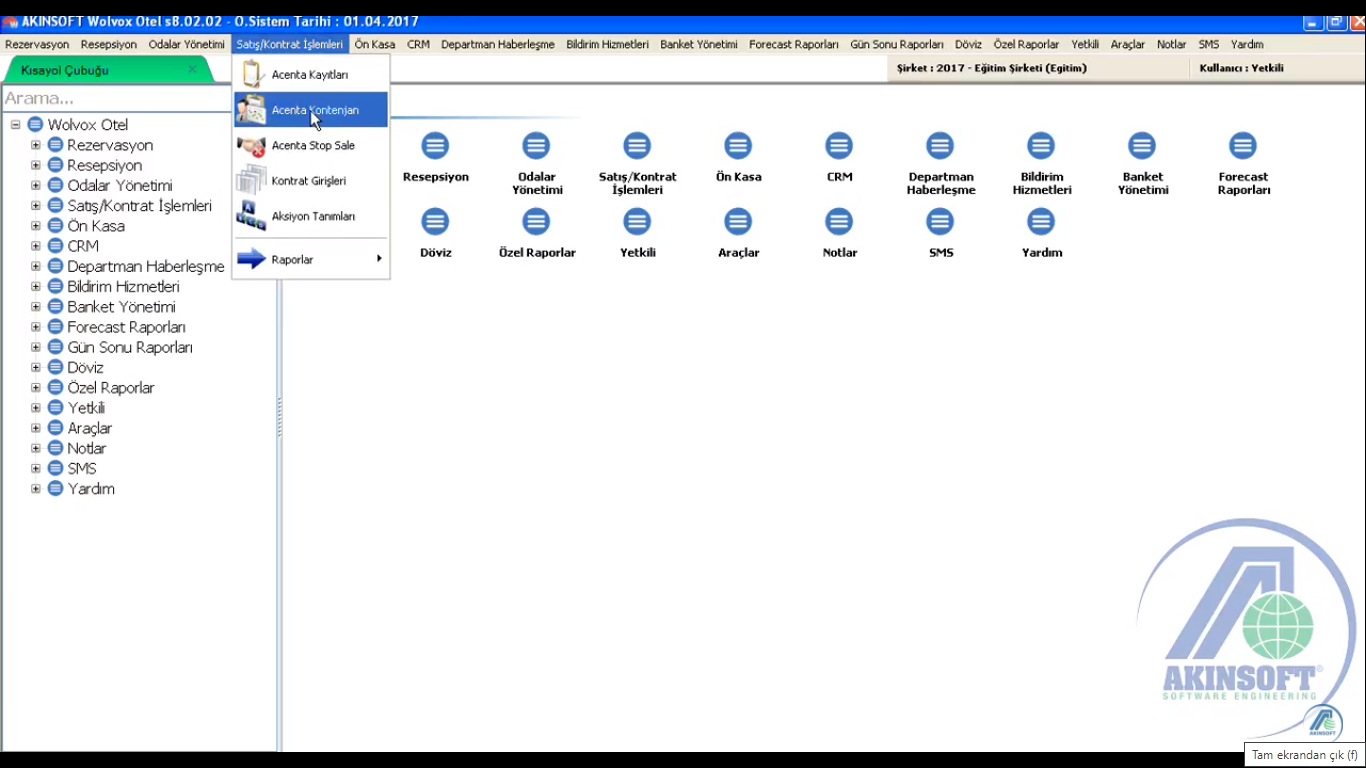Open the Özel Raporlar shortcut icon on the main panel

click(536, 222)
